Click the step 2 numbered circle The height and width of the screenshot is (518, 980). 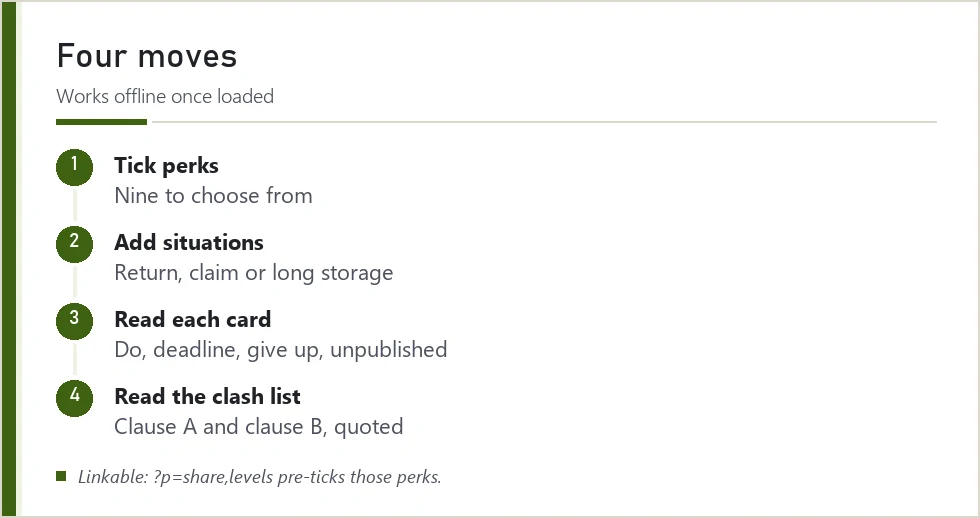74,244
